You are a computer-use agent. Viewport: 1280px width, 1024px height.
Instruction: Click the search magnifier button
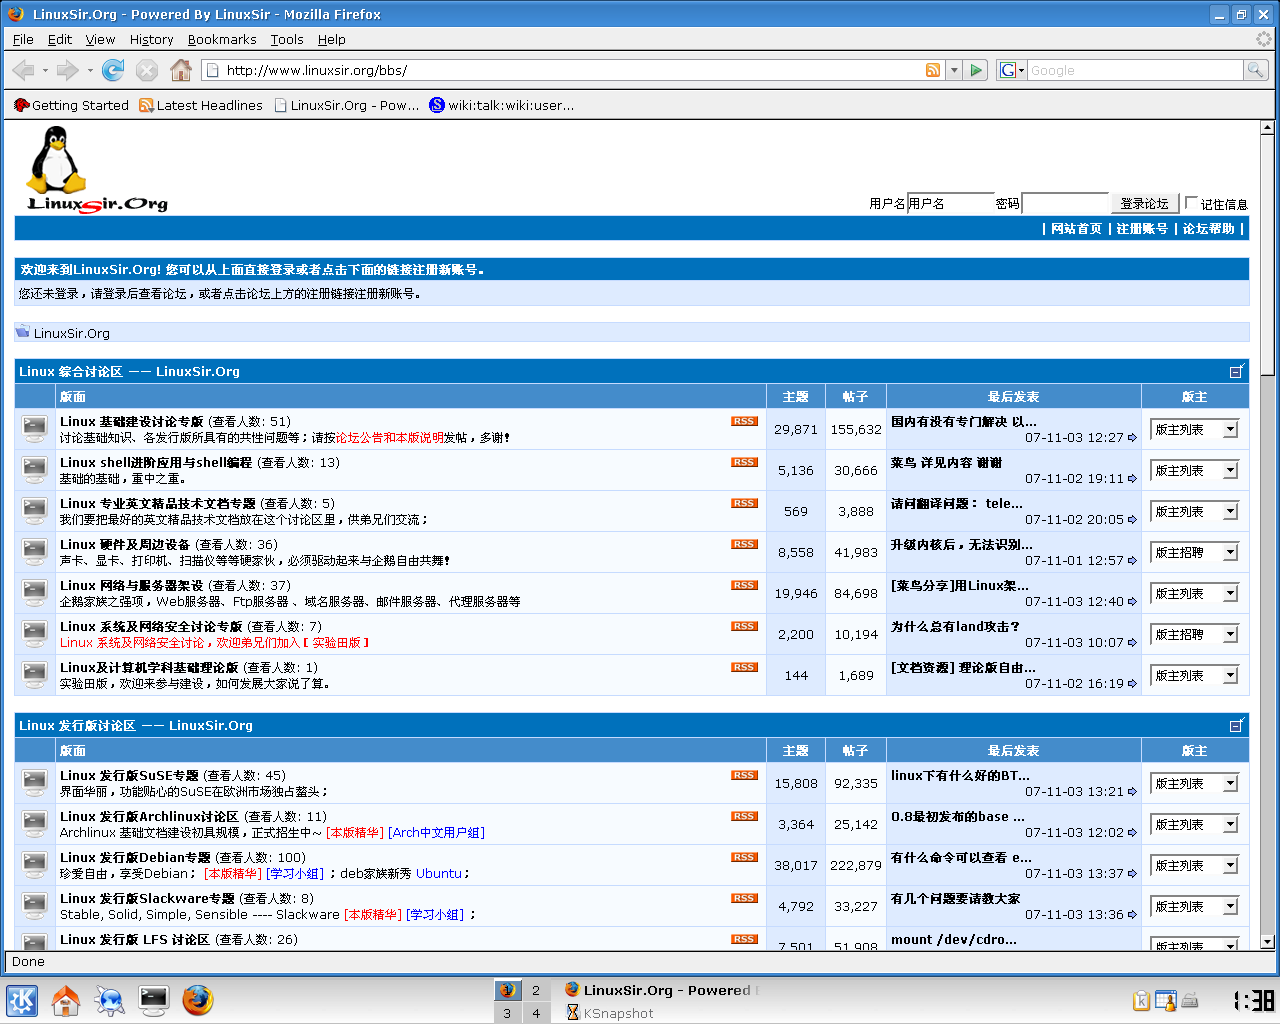(x=1256, y=70)
